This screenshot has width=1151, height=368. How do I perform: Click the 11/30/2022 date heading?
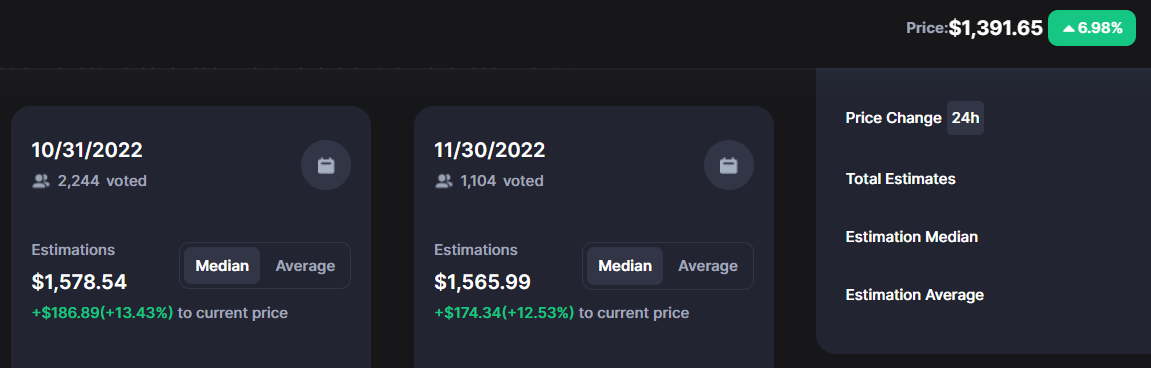click(x=490, y=150)
